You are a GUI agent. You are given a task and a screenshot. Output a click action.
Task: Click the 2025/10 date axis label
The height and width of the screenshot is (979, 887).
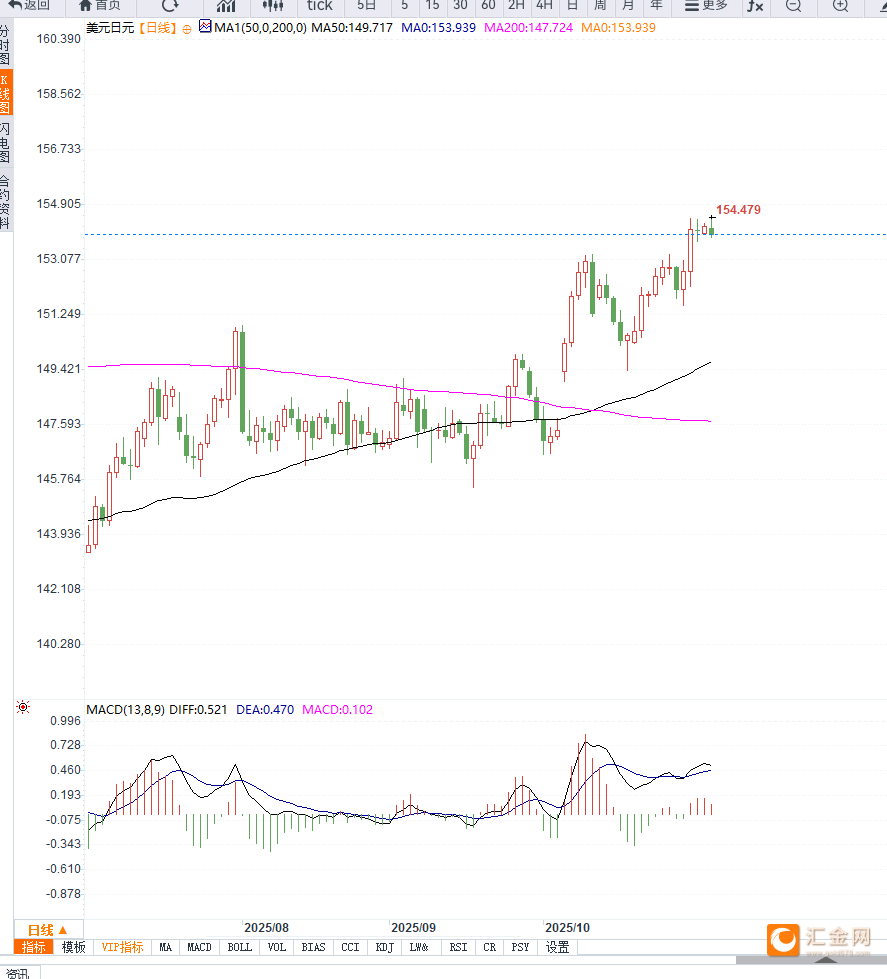[x=567, y=928]
